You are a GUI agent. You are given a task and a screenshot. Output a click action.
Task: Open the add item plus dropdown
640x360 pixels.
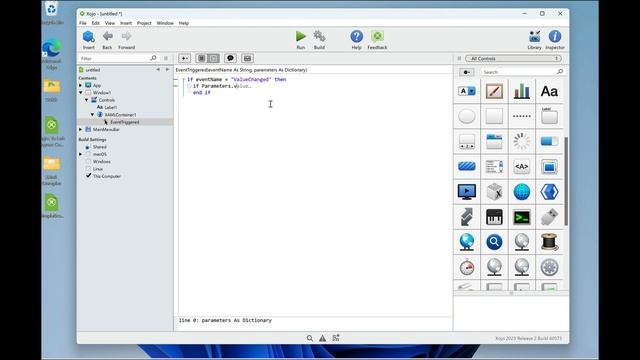[x=184, y=58]
